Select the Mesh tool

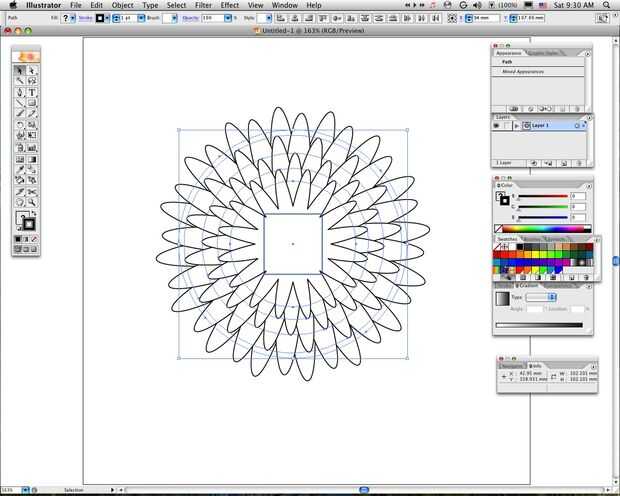coord(20,159)
